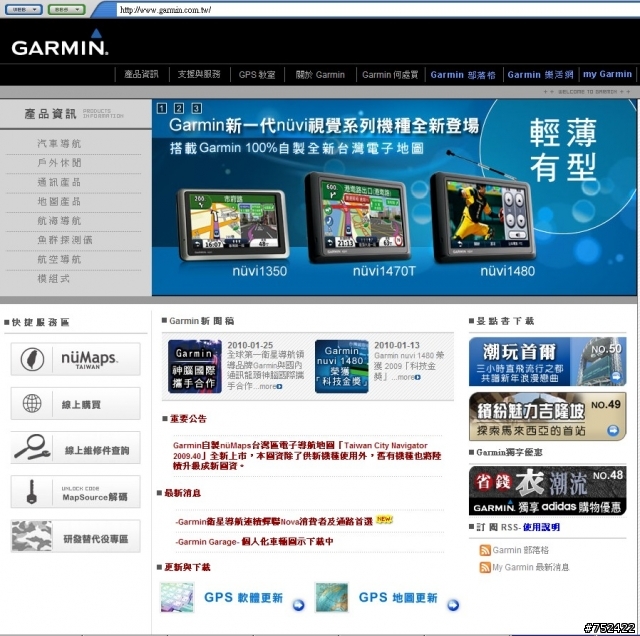Click the globe icon for 線上購買

pos(32,404)
